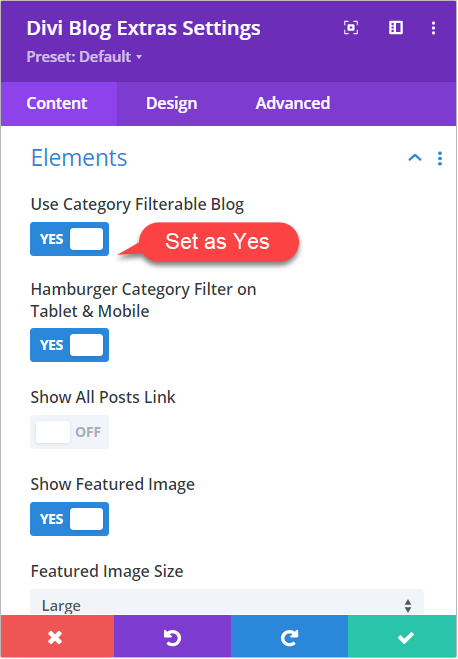Click the blue redo arrow button
This screenshot has height=659, width=458.
coord(290,637)
